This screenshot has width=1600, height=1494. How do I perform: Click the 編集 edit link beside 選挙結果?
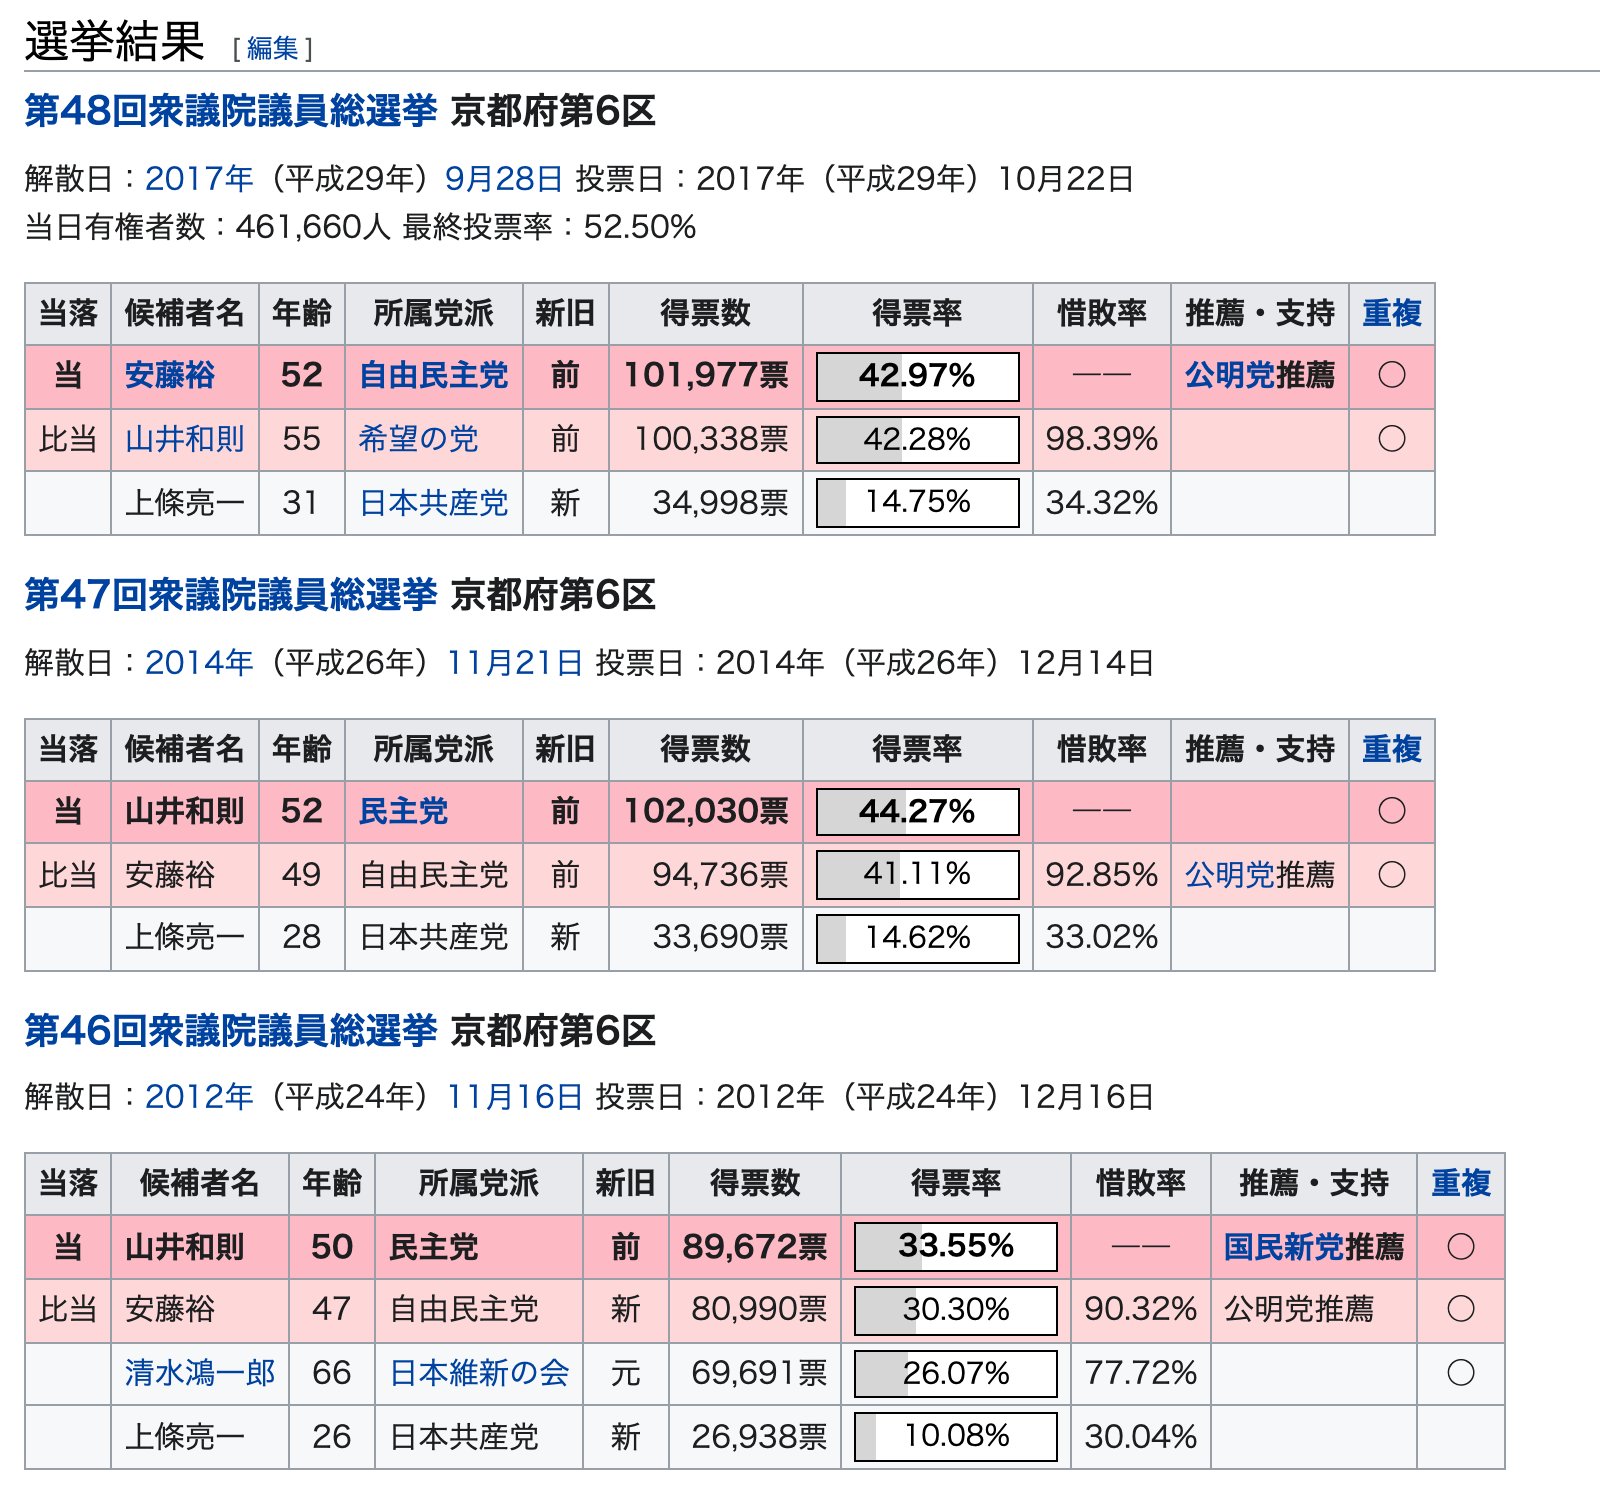click(x=272, y=48)
